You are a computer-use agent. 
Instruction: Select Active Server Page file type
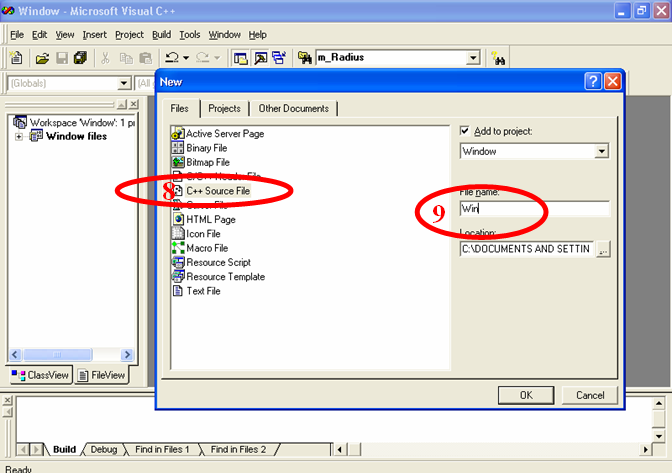pos(225,134)
